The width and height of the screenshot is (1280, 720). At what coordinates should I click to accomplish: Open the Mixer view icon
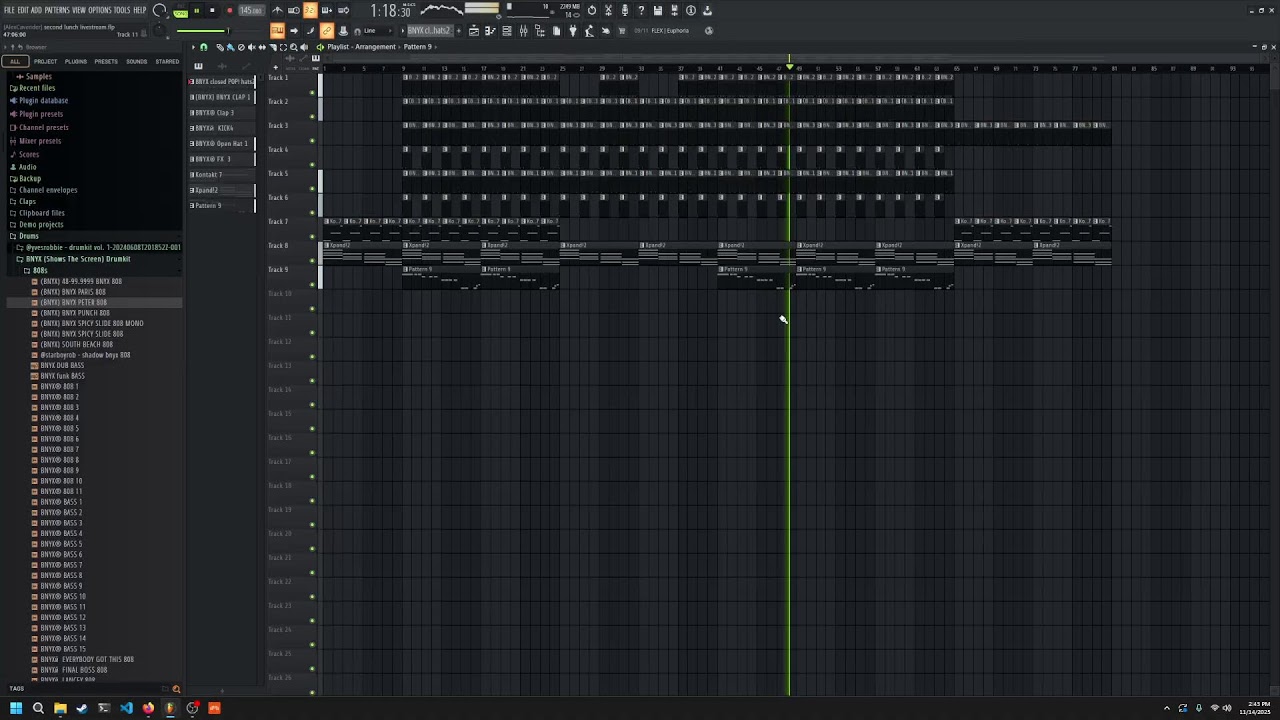[x=523, y=31]
